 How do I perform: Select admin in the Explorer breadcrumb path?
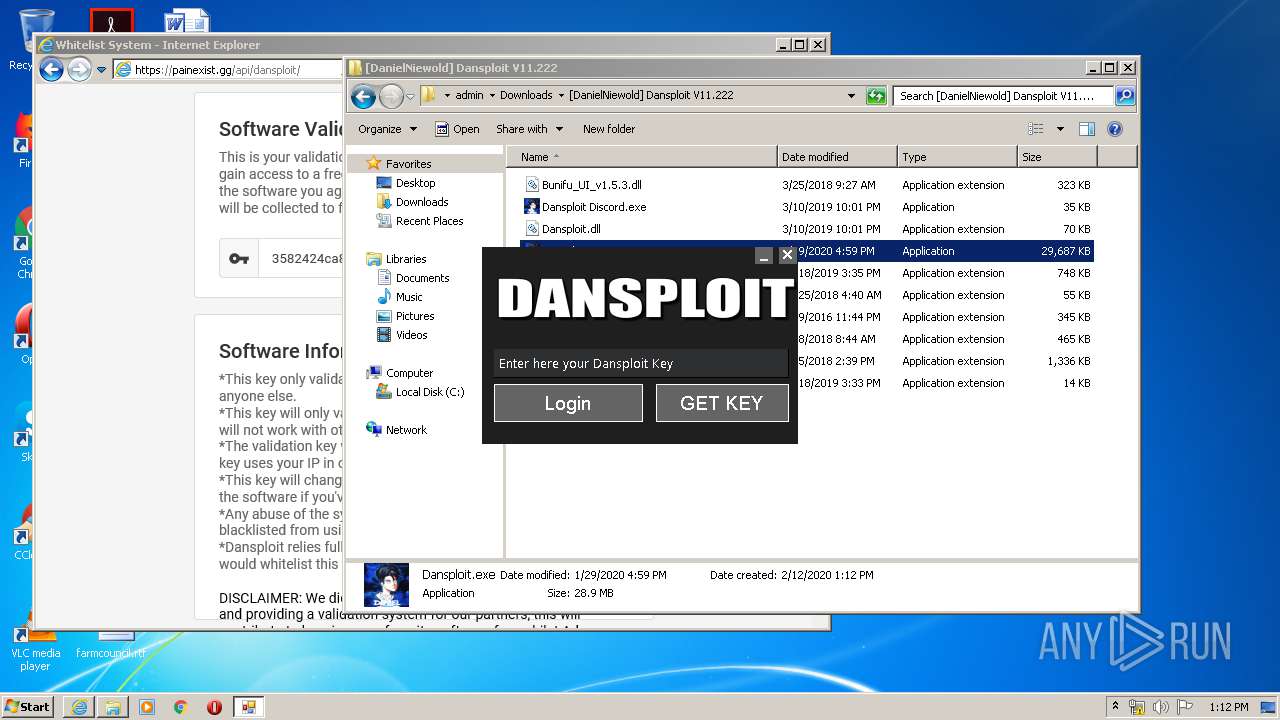pyautogui.click(x=469, y=95)
